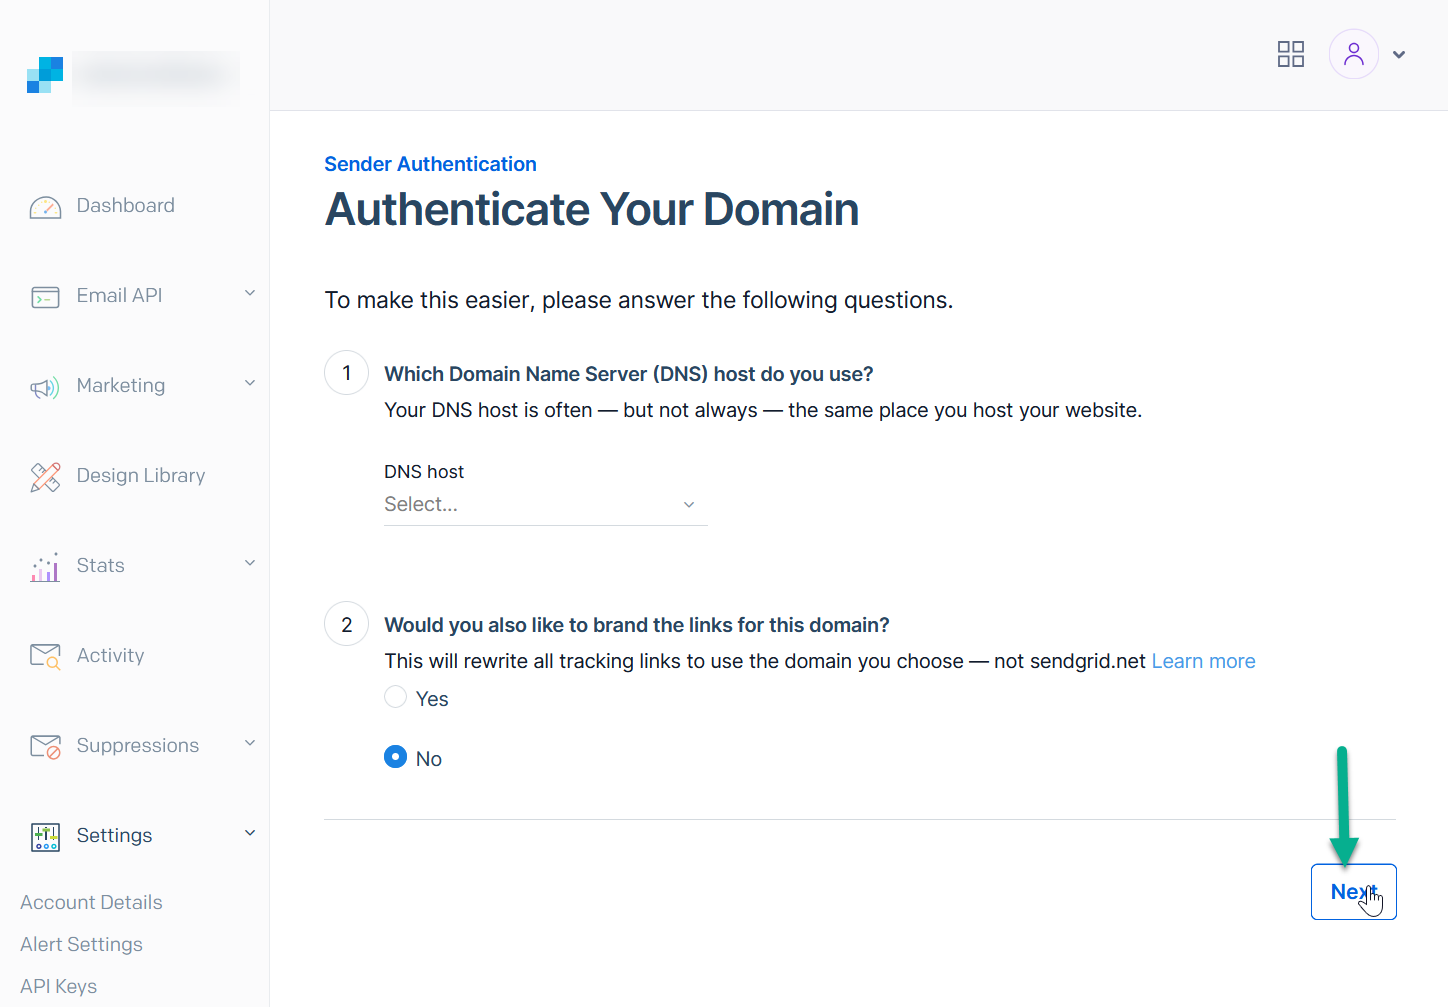Click the Marketing megaphone icon
Image resolution: width=1448 pixels, height=1007 pixels.
point(45,387)
